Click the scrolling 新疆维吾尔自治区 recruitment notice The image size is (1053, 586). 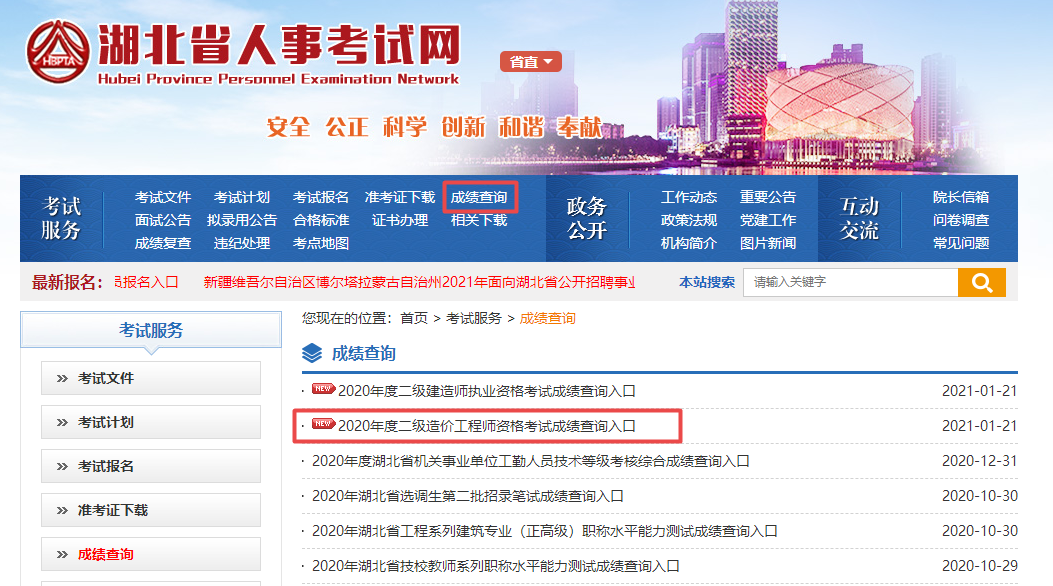(x=419, y=282)
